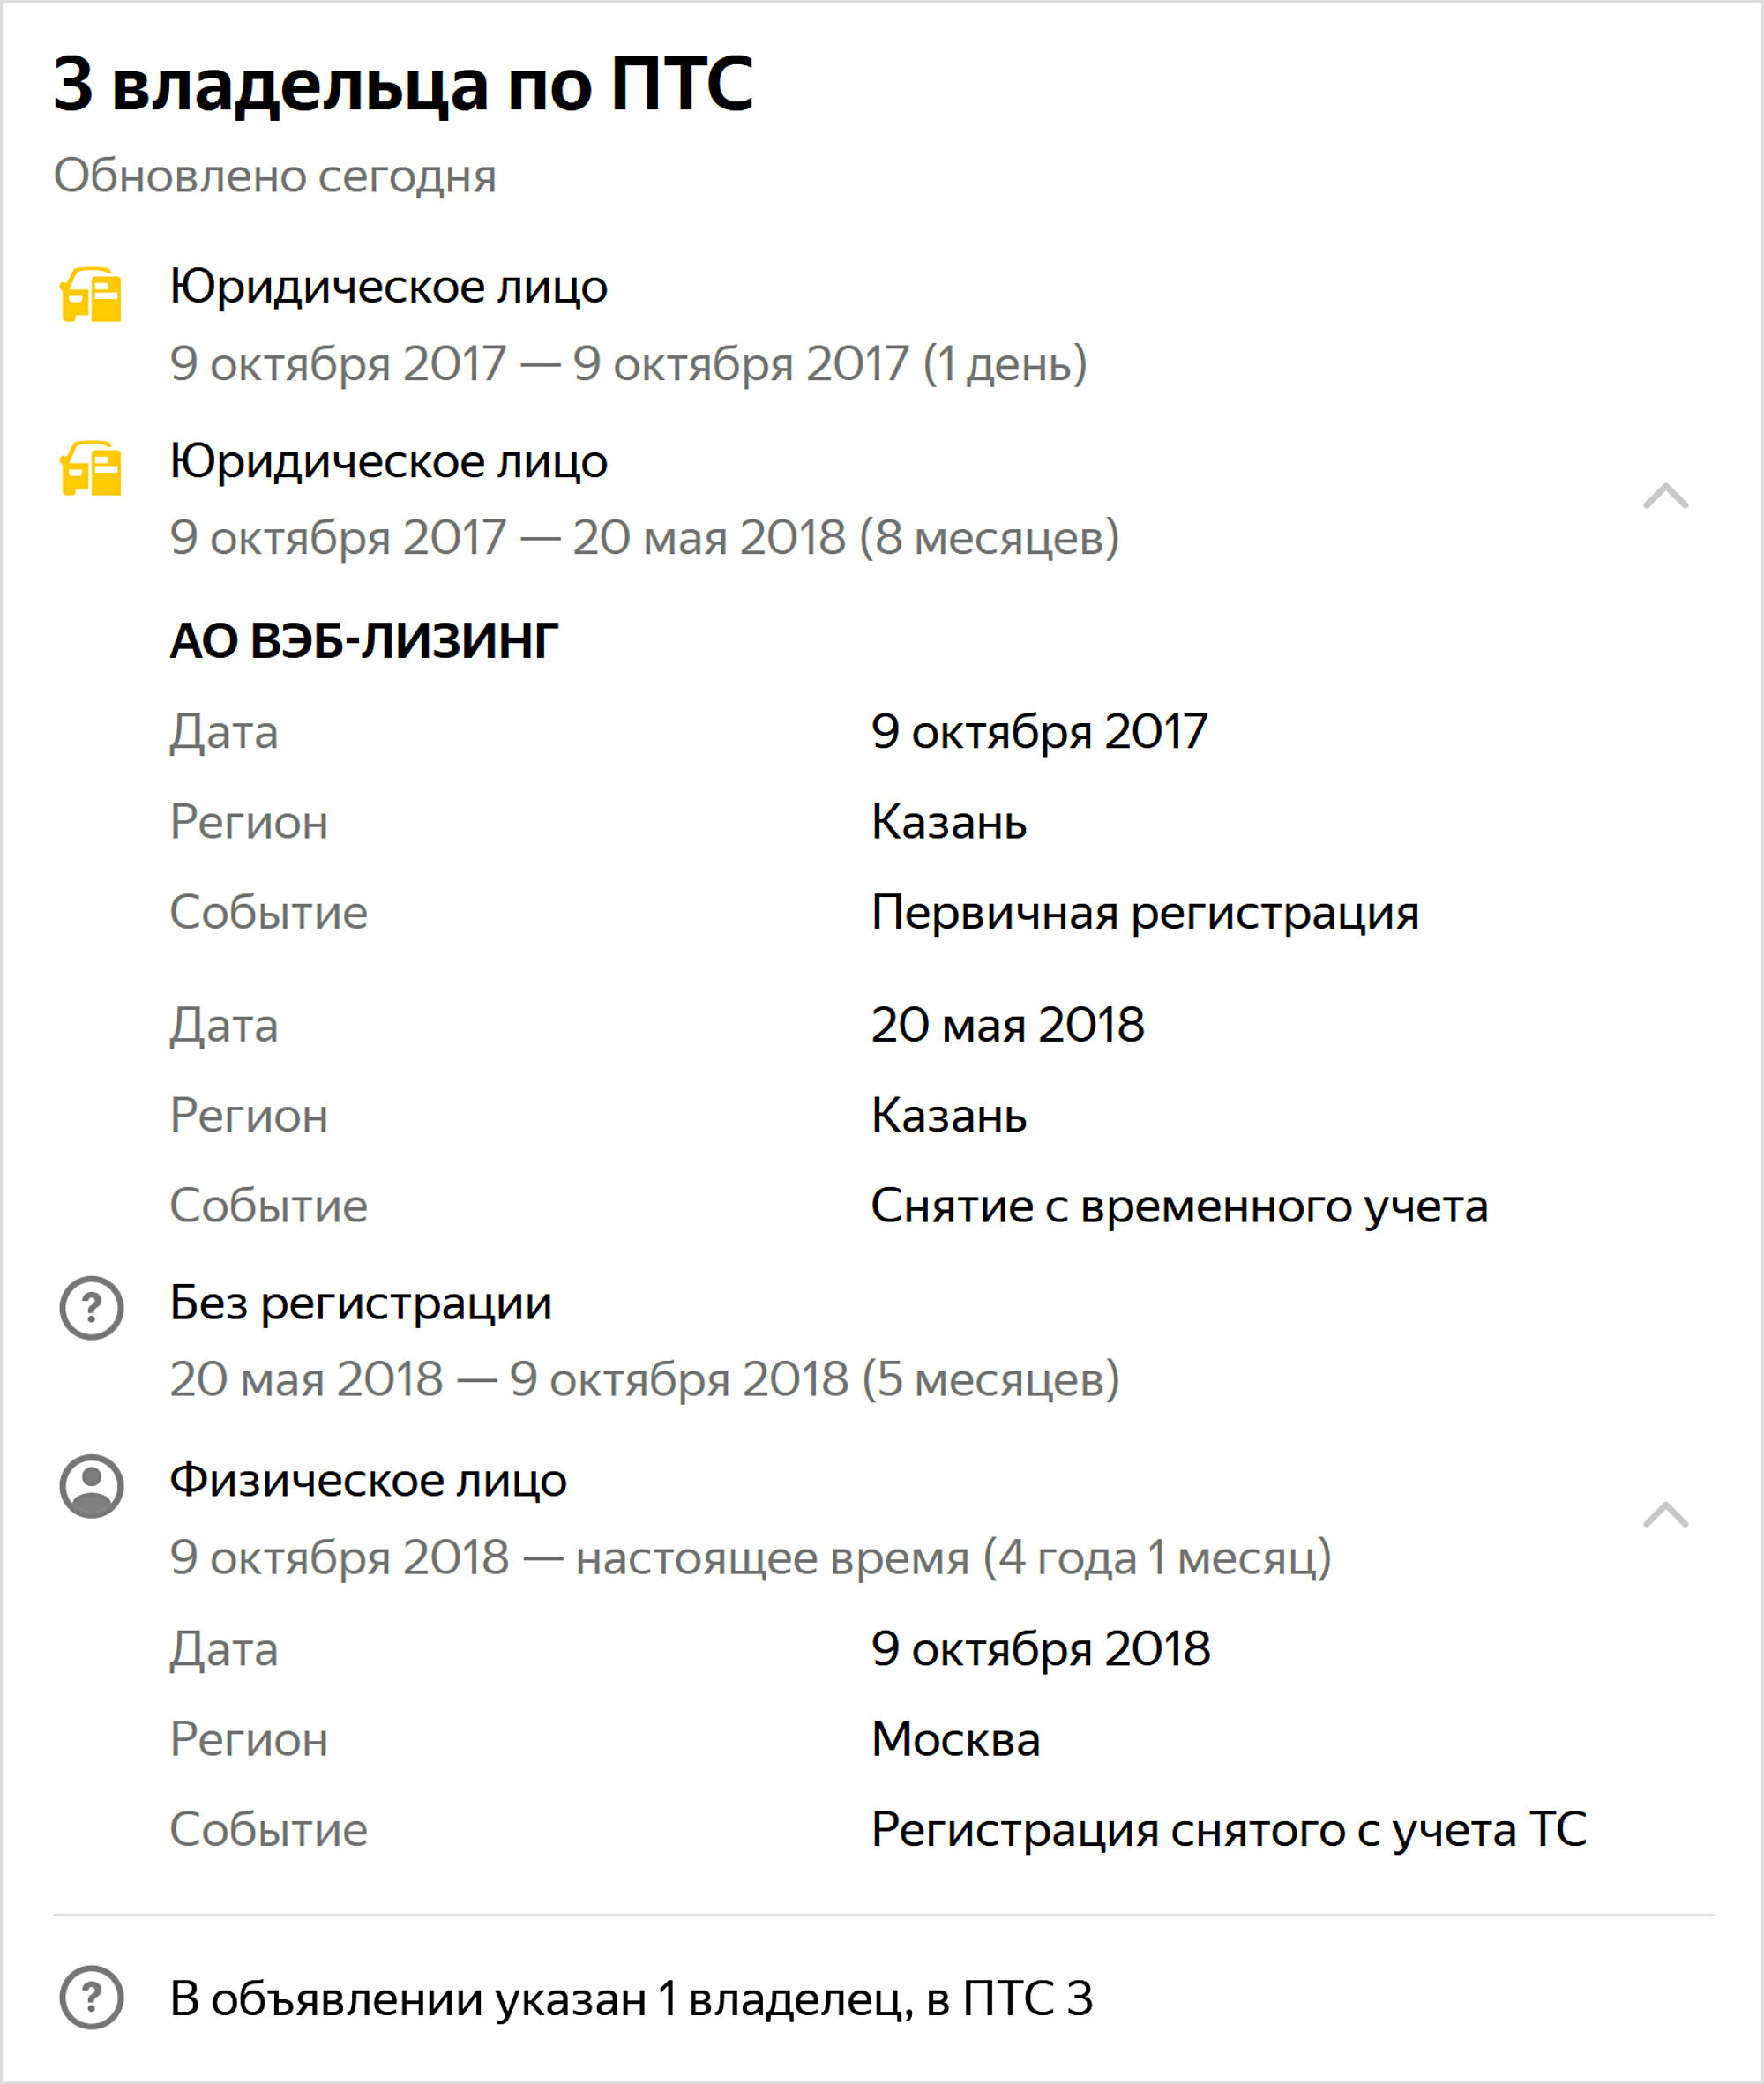Click the person icon beside Физическое лицо
Viewport: 1764px width, 2084px height.
tap(92, 1486)
